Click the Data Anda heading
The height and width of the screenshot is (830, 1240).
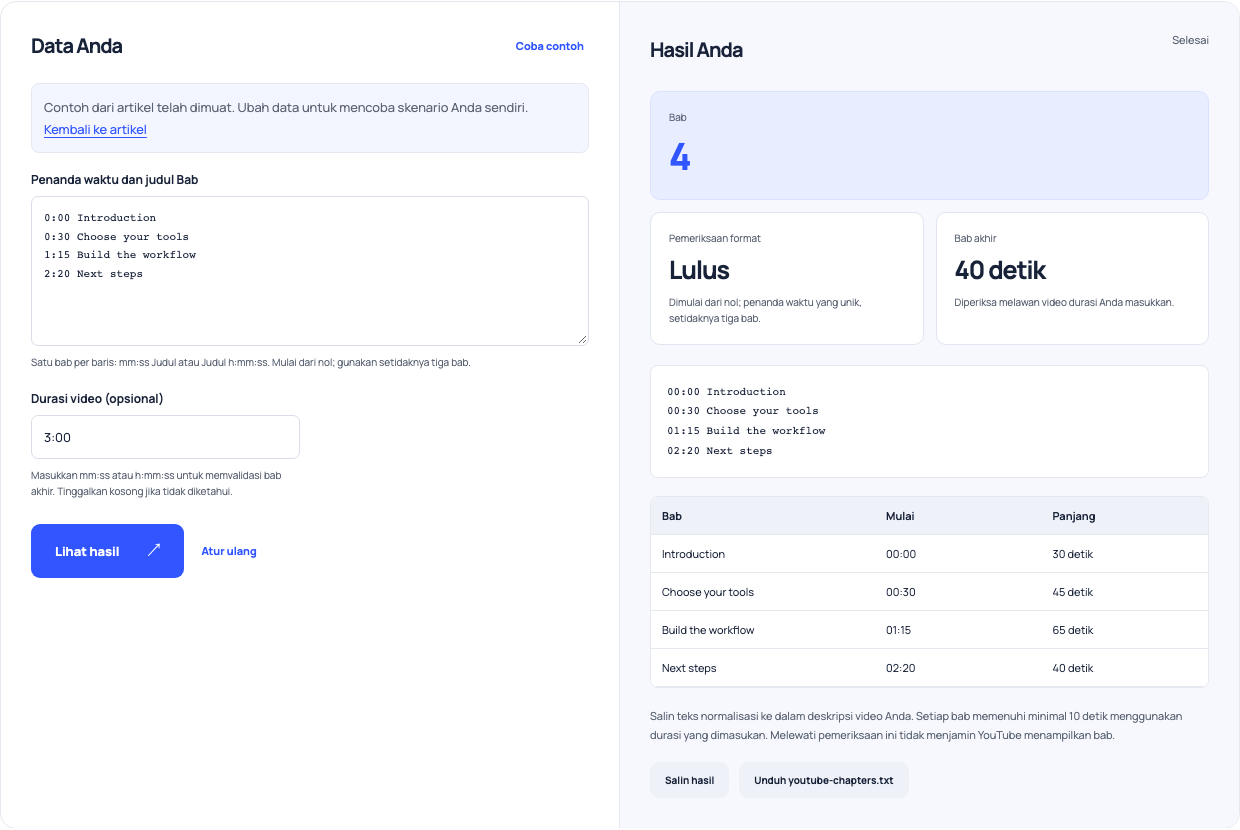[77, 46]
